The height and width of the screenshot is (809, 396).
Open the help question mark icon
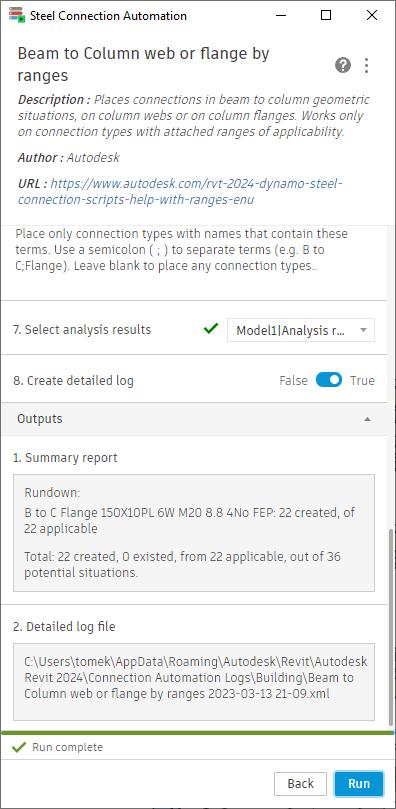pyautogui.click(x=343, y=66)
